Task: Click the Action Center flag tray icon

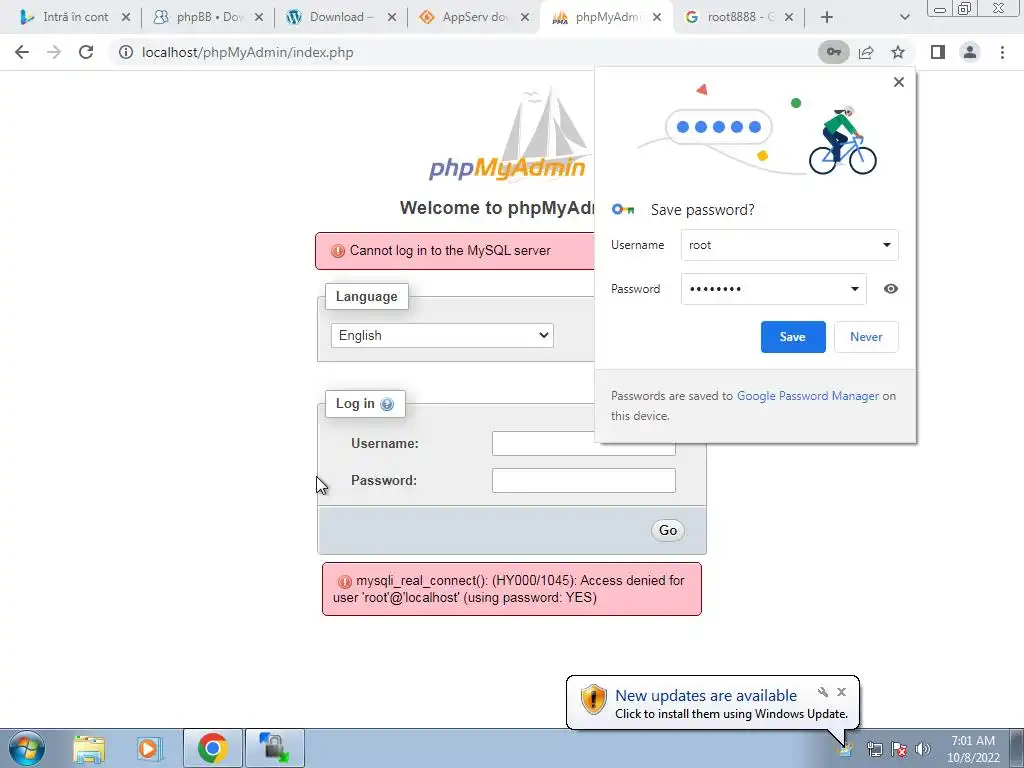Action: click(899, 749)
